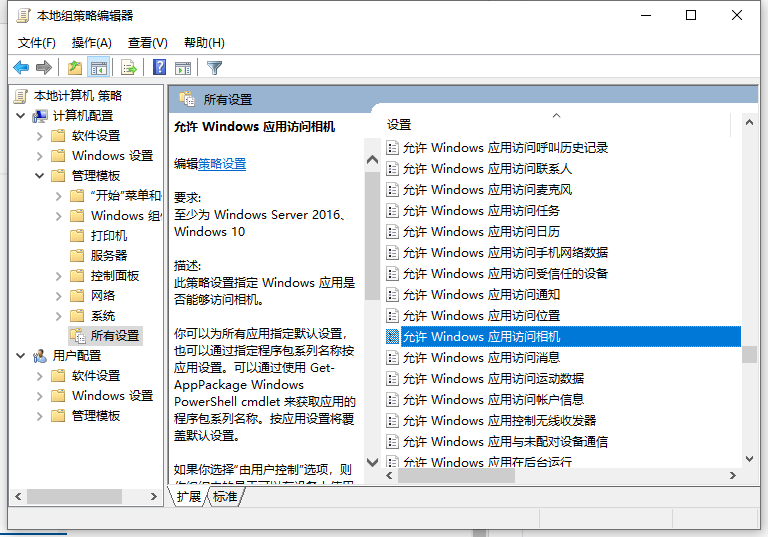Open the 查看(V) menu
The image size is (768, 537).
pyautogui.click(x=147, y=43)
